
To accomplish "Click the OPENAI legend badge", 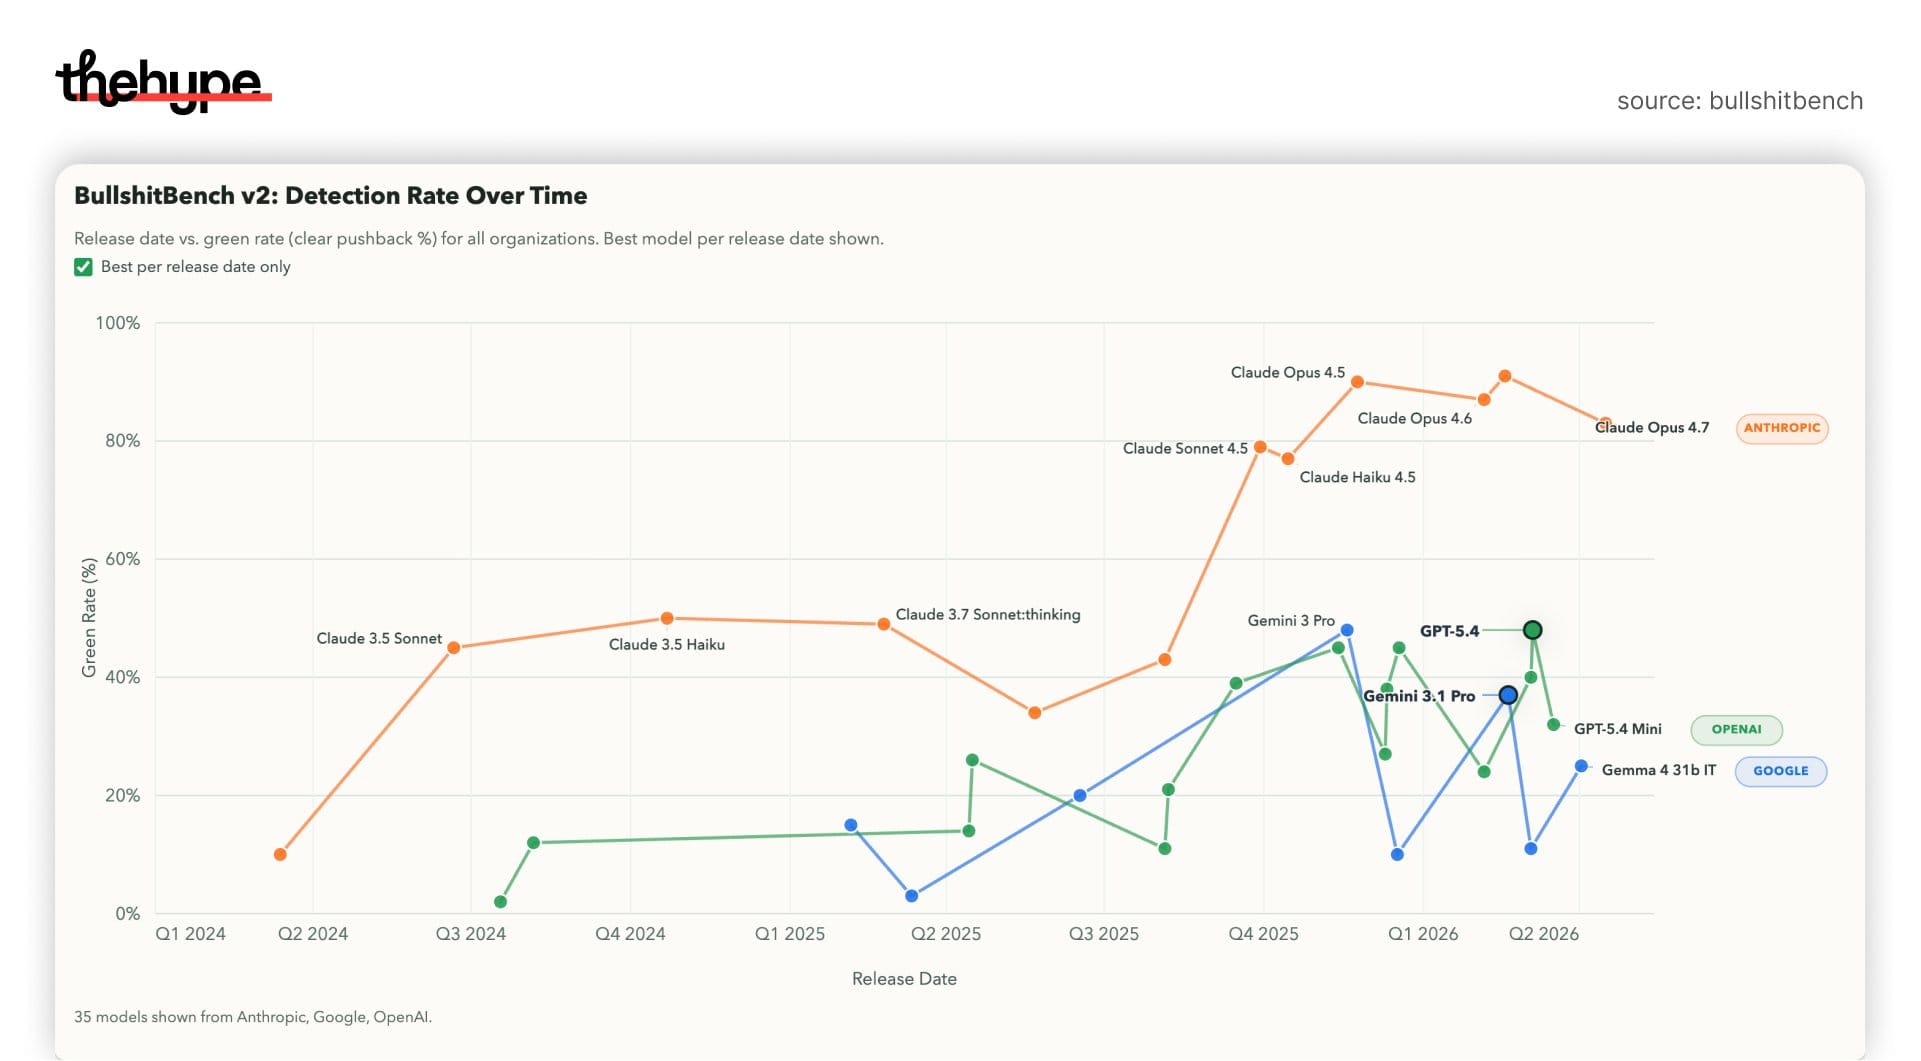I will [1736, 730].
